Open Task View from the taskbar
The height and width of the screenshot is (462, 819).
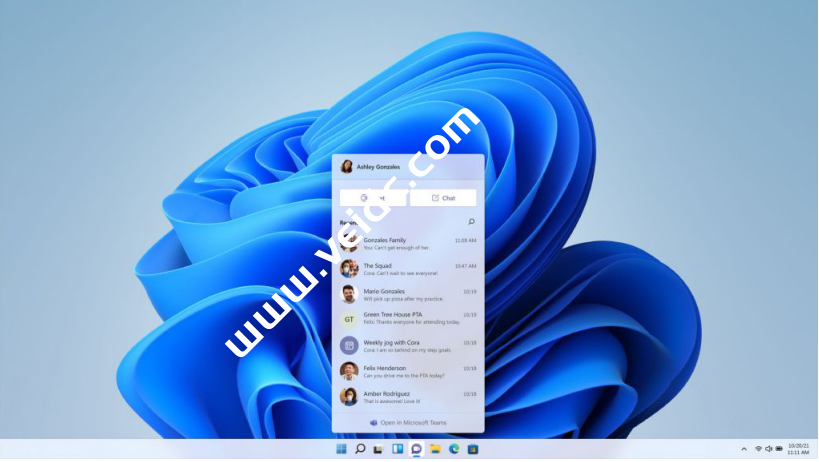pos(378,450)
